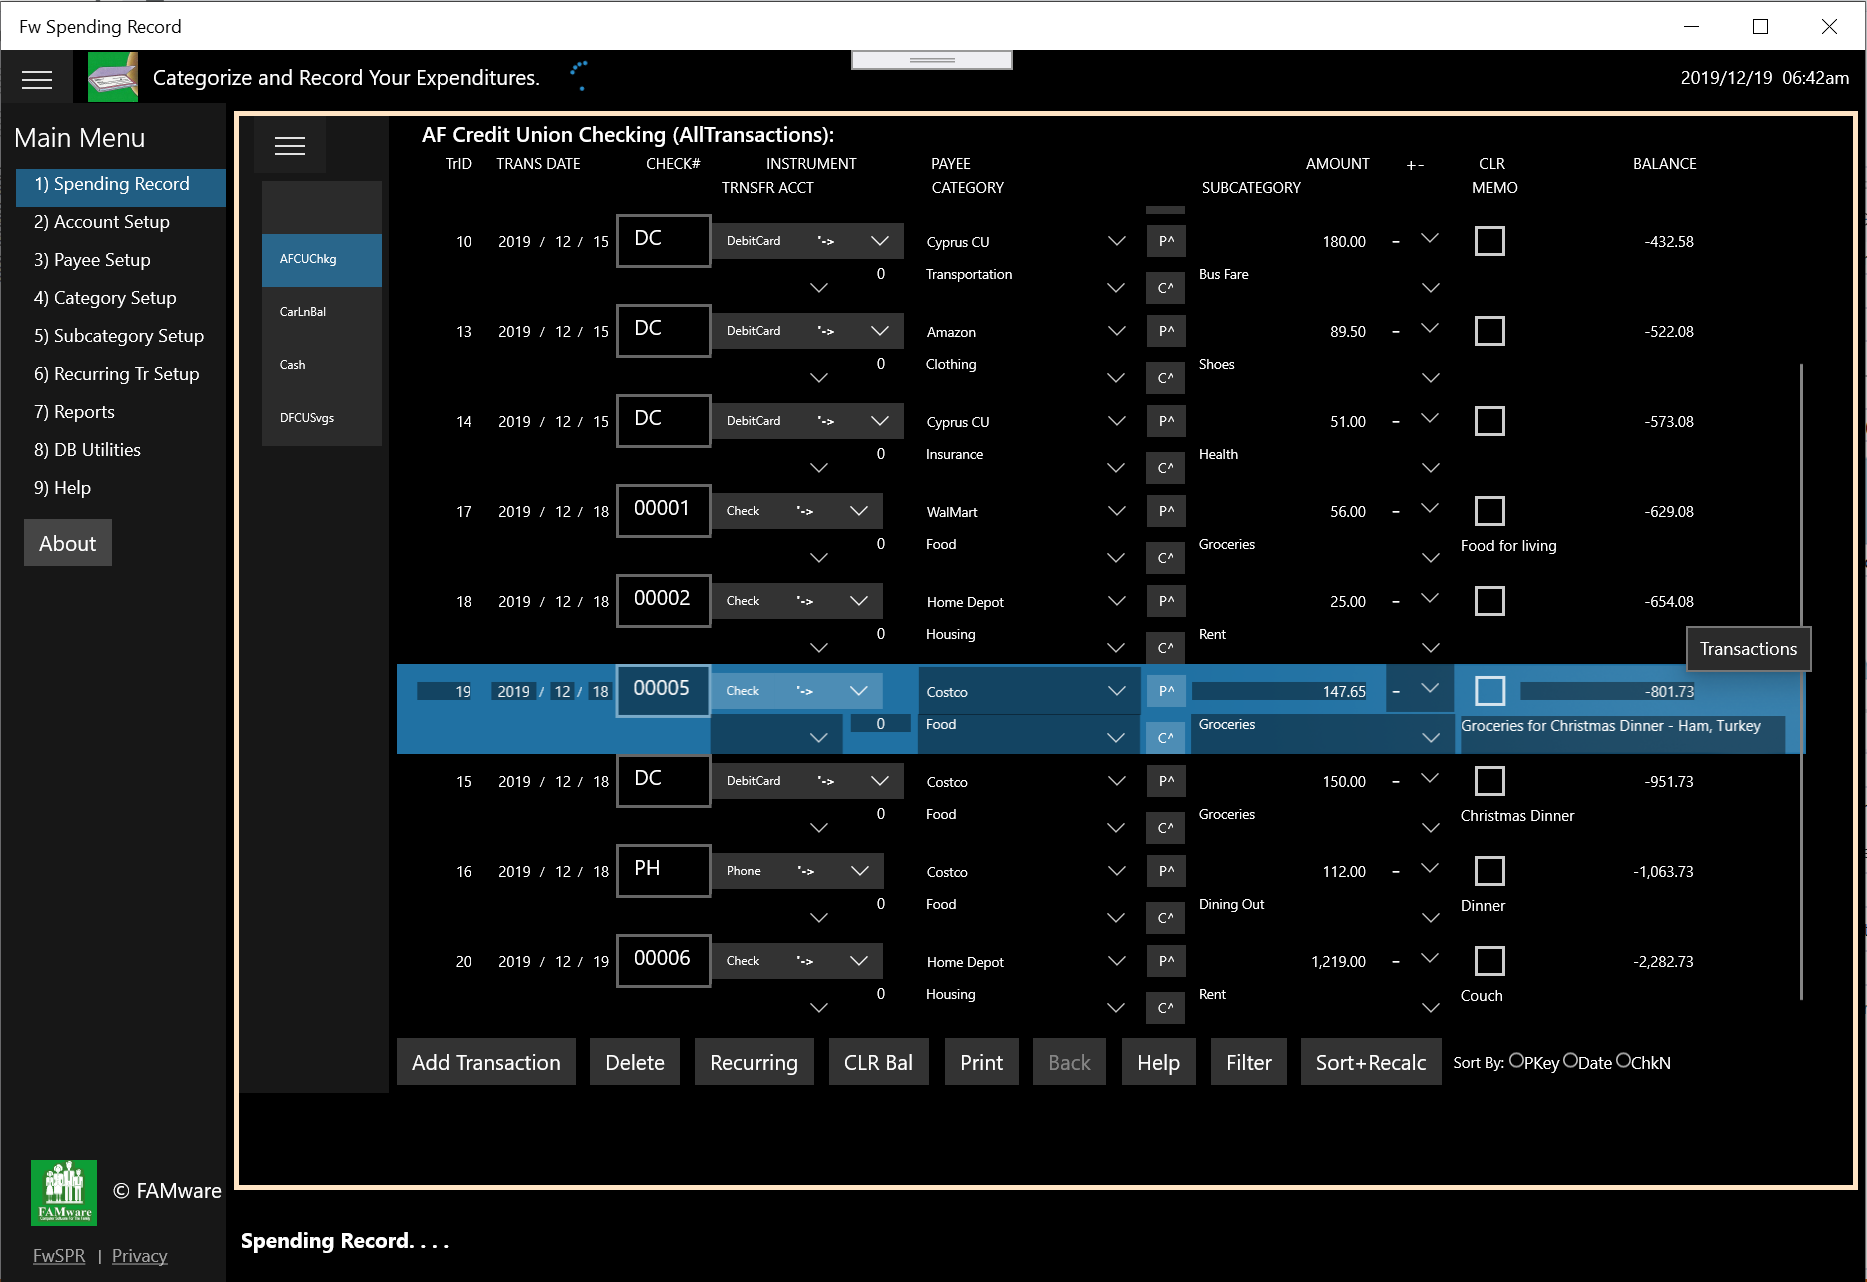
Task: Toggle the main hamburger menu icon
Action: click(x=37, y=79)
